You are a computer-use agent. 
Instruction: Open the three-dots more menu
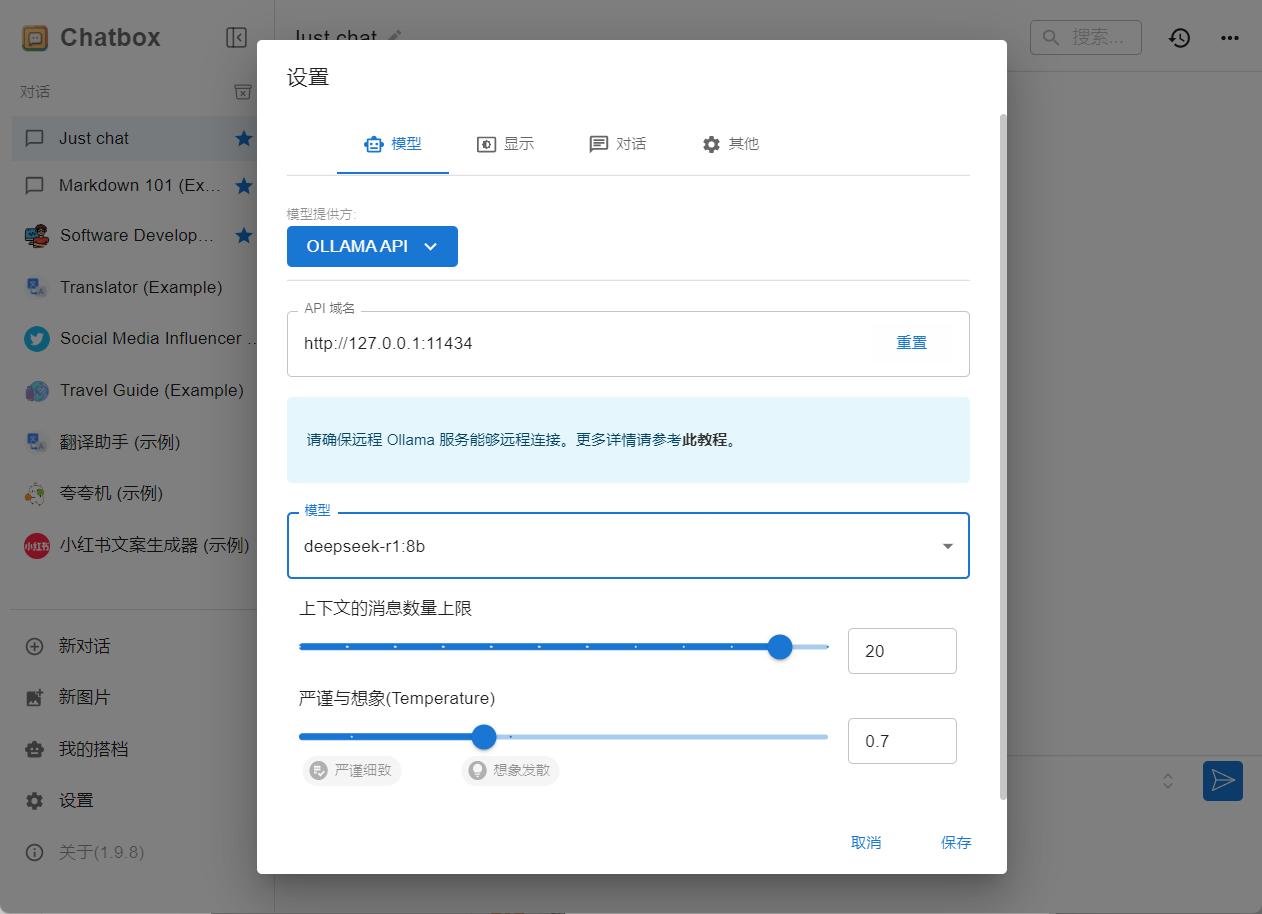coord(1230,38)
